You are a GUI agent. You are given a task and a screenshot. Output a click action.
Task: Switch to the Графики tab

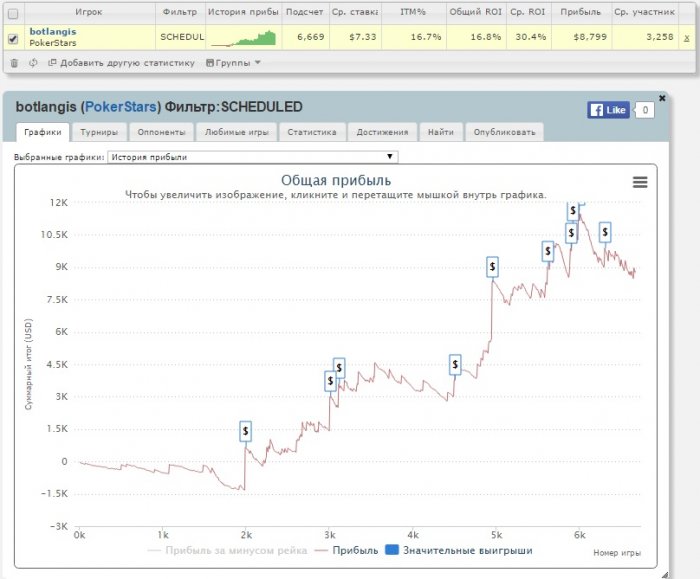click(x=43, y=132)
